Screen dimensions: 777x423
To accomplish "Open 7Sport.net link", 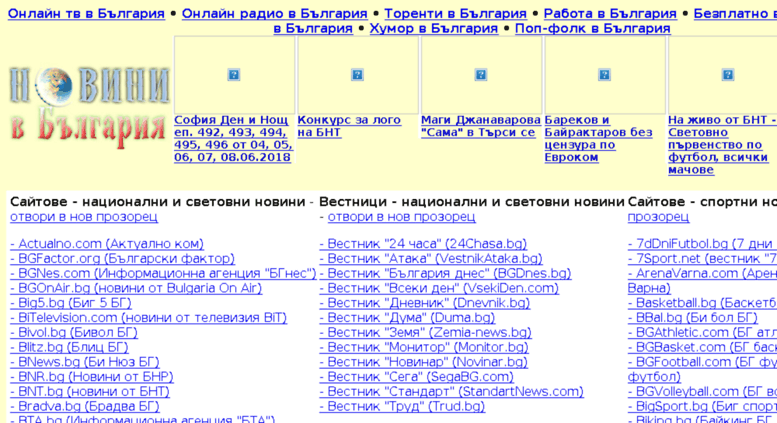I will (702, 259).
